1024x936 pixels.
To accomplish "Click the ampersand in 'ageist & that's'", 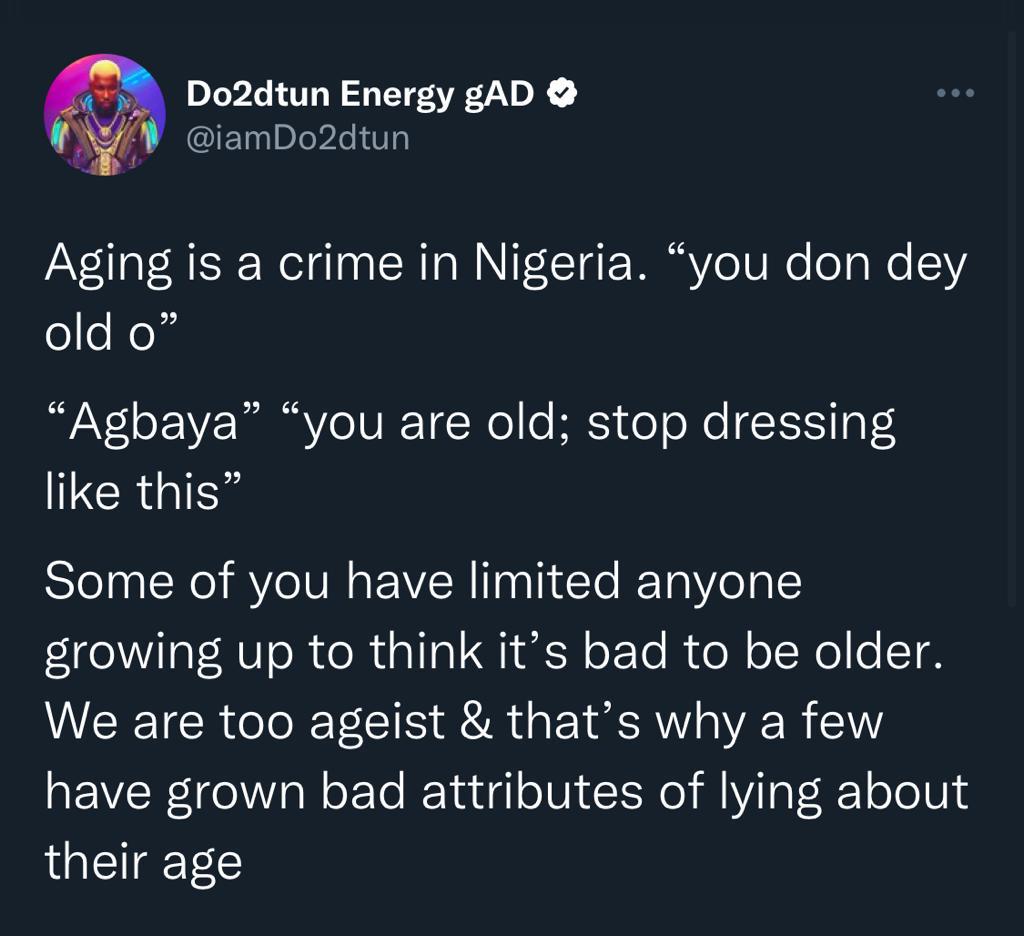I will click(476, 722).
